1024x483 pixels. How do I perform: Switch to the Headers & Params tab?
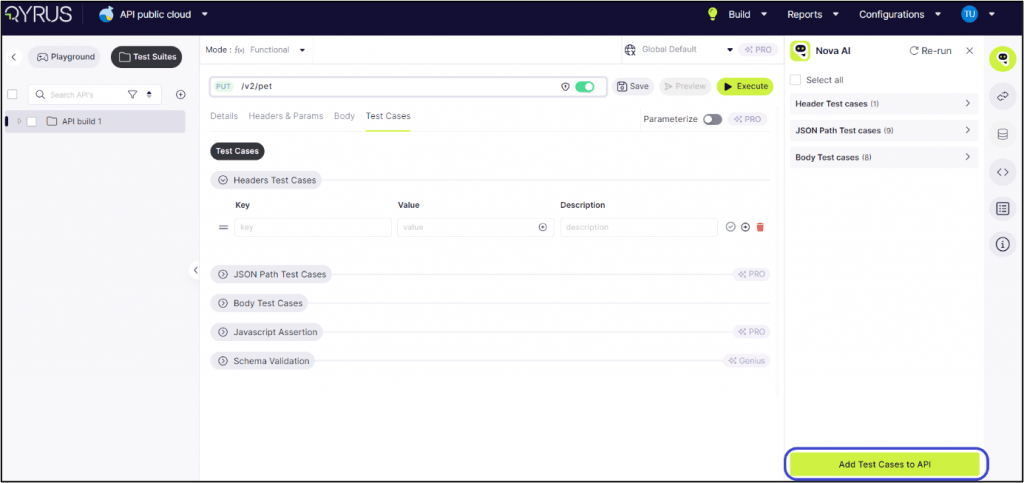[286, 116]
